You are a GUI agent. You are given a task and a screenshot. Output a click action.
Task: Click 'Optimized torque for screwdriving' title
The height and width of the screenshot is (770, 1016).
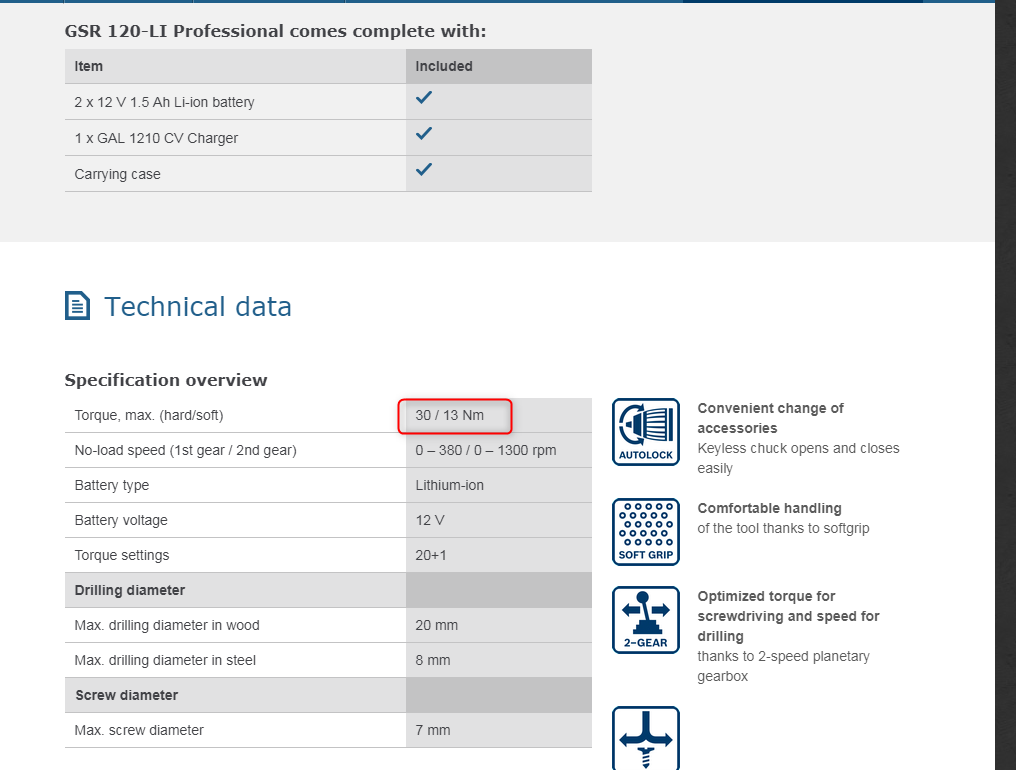pos(789,616)
